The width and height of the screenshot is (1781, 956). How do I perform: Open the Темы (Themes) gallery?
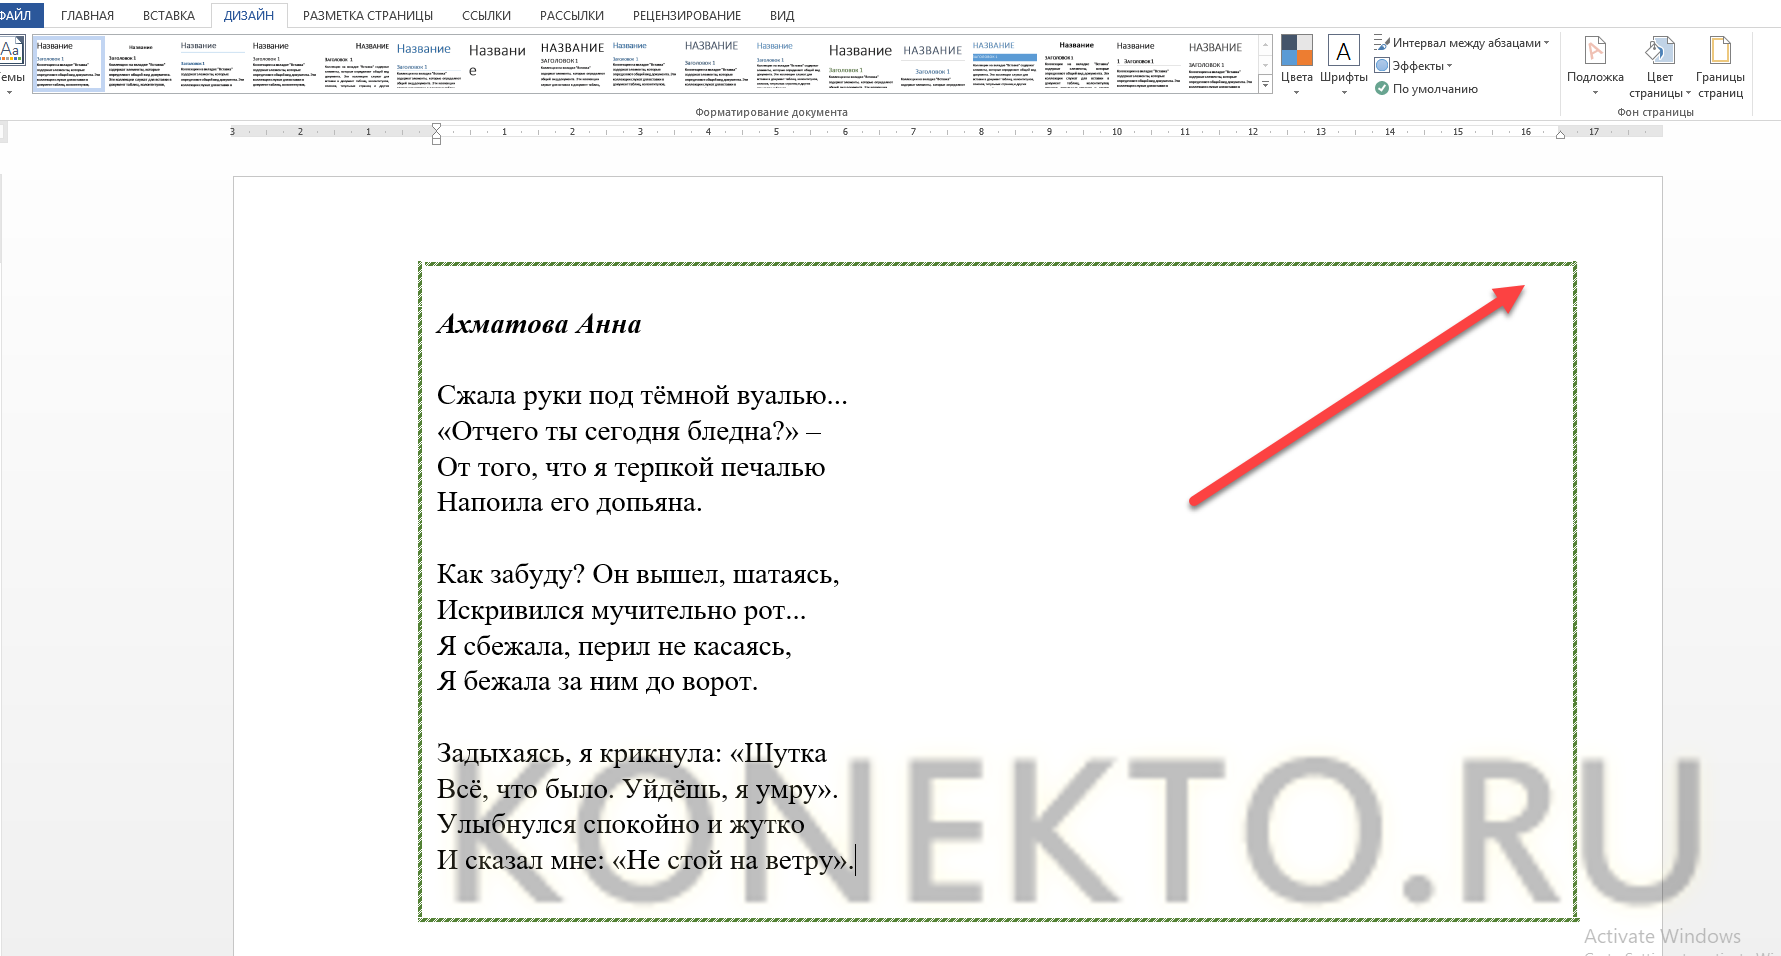[x=11, y=64]
